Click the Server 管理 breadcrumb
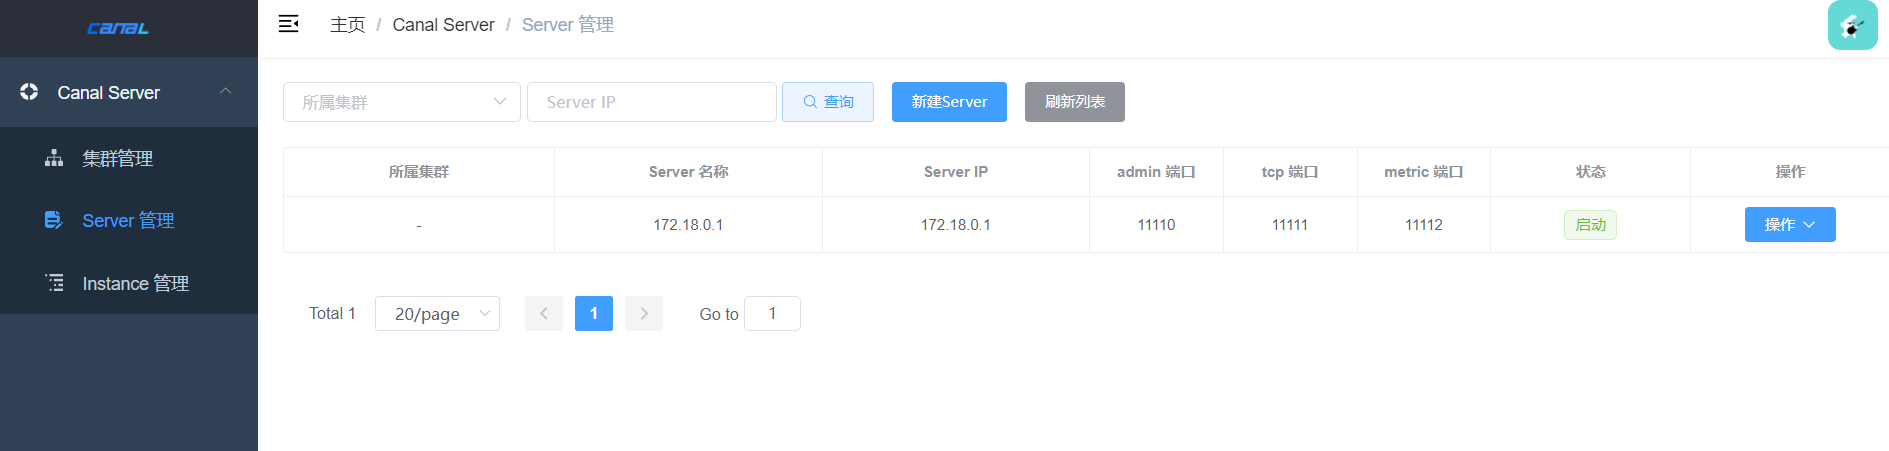The height and width of the screenshot is (451, 1889). [568, 24]
